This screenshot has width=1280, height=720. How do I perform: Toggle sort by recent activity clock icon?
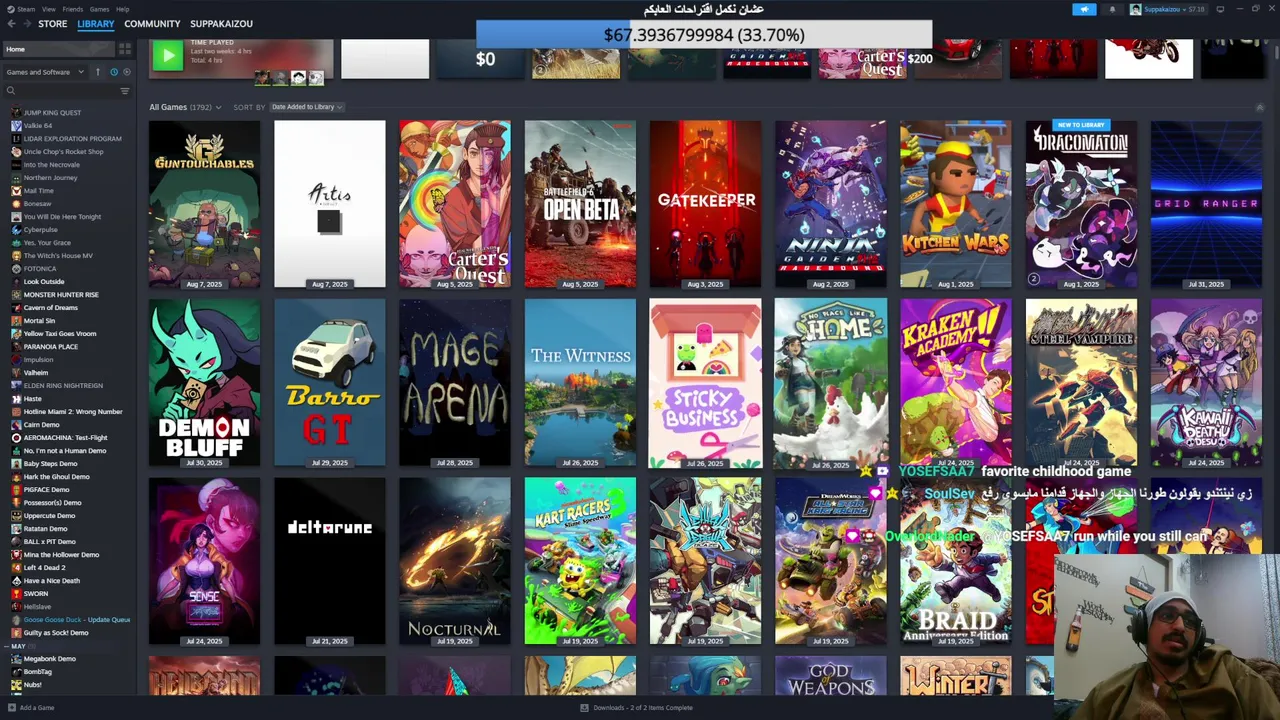coord(114,72)
